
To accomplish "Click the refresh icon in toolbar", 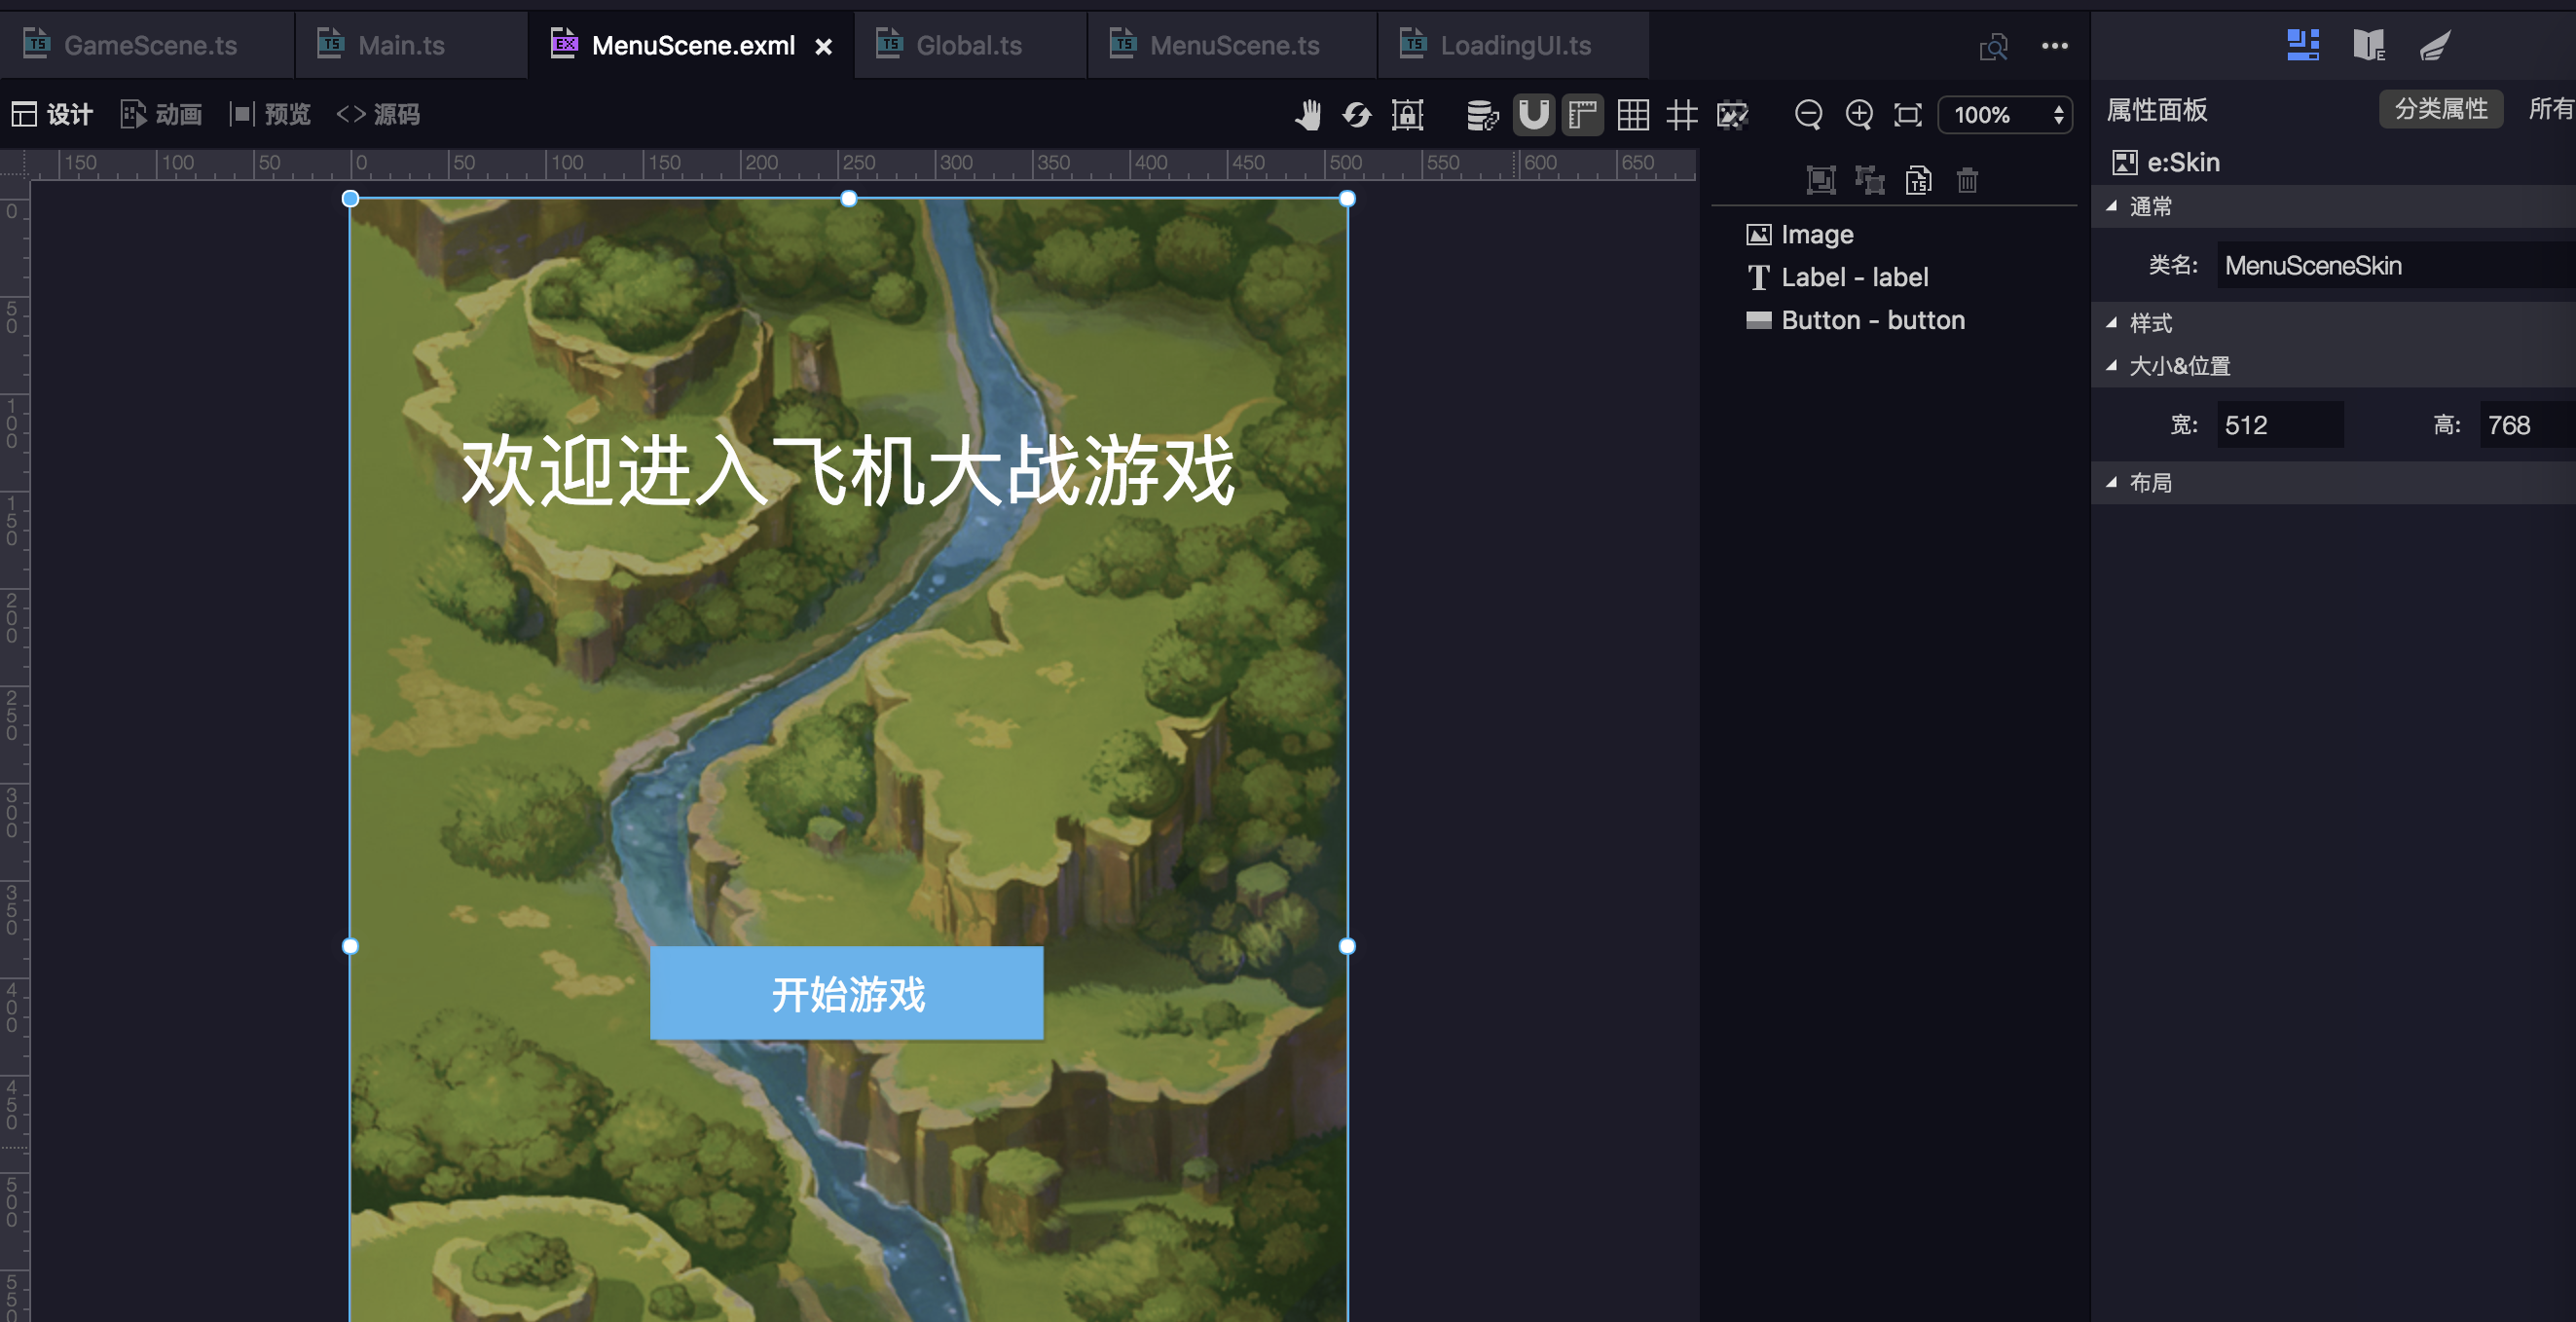I will (1356, 115).
